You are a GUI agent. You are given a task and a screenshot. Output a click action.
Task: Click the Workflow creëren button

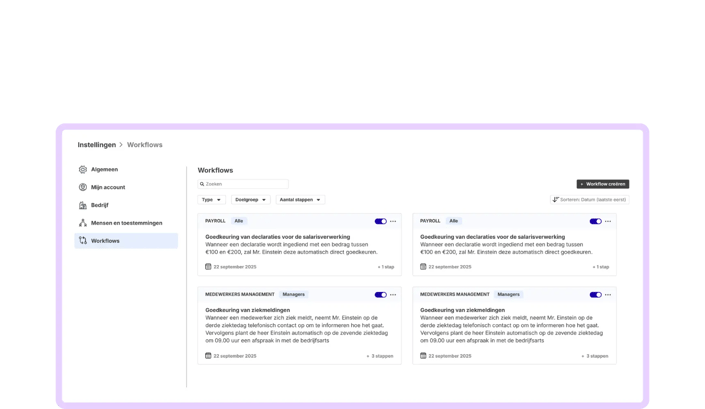603,184
